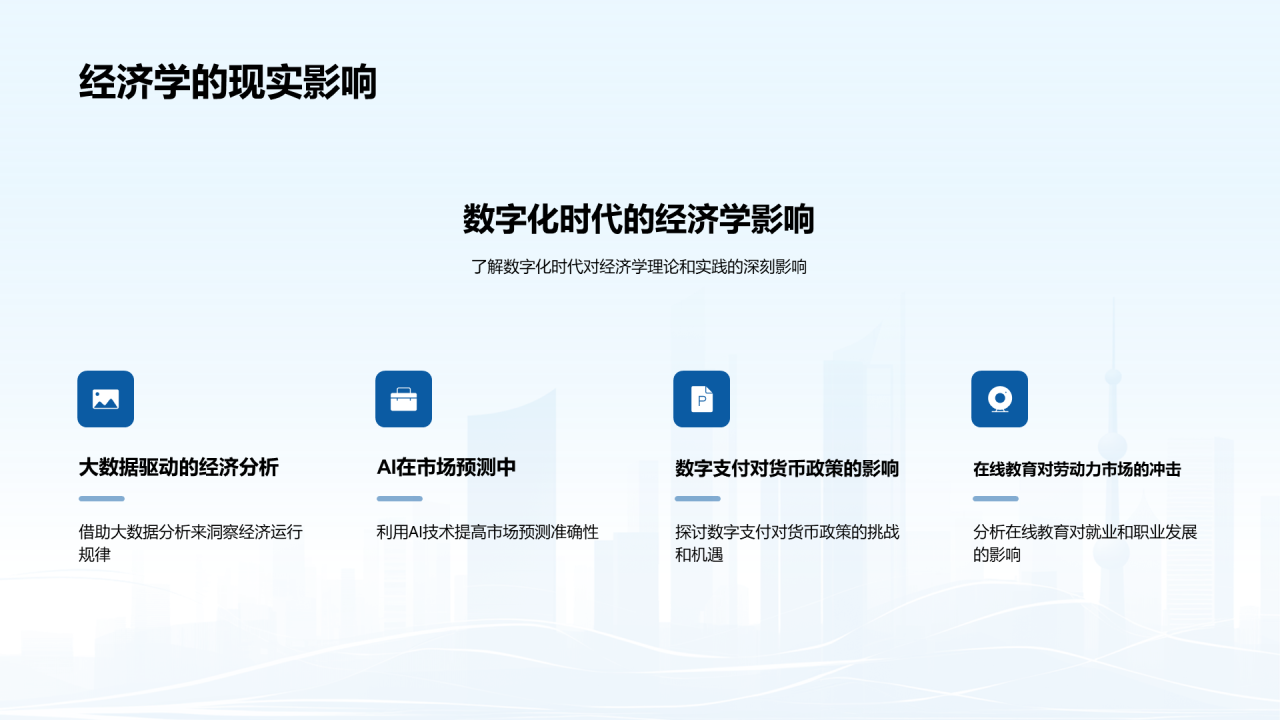1280x720 pixels.
Task: Select the heading 数字化时代的经济学影响
Action: point(640,218)
